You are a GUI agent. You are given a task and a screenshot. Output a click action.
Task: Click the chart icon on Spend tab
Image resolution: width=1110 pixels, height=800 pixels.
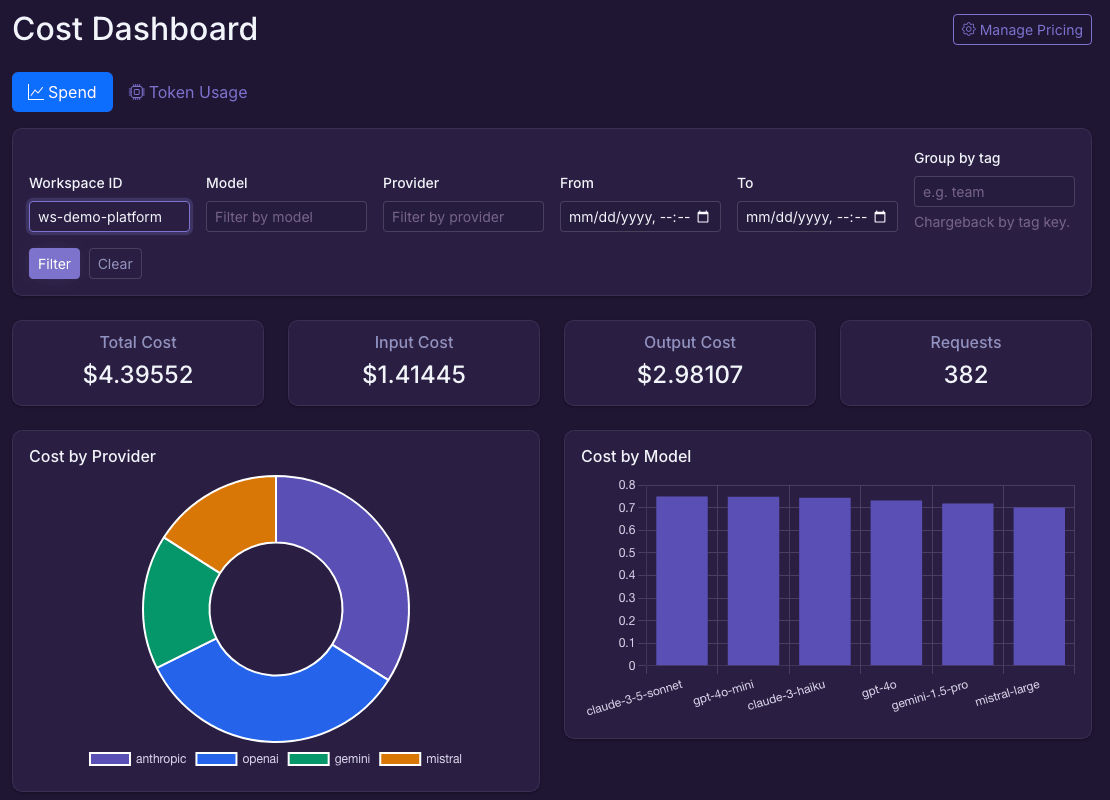[x=35, y=92]
